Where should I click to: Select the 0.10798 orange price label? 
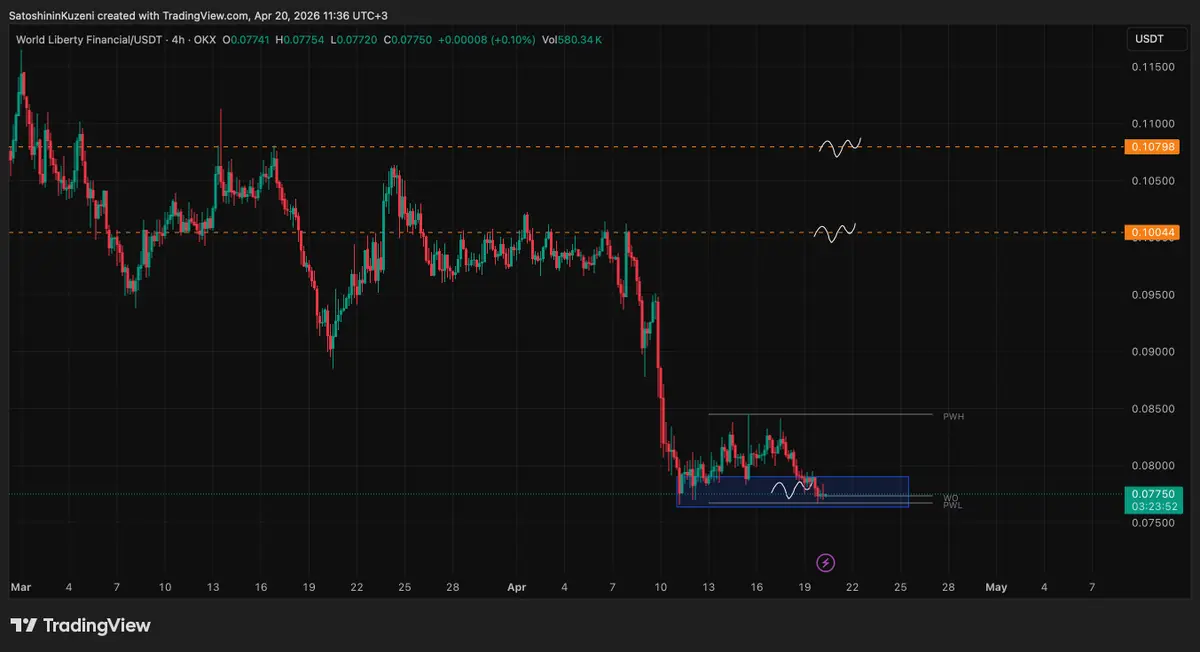pos(1153,147)
